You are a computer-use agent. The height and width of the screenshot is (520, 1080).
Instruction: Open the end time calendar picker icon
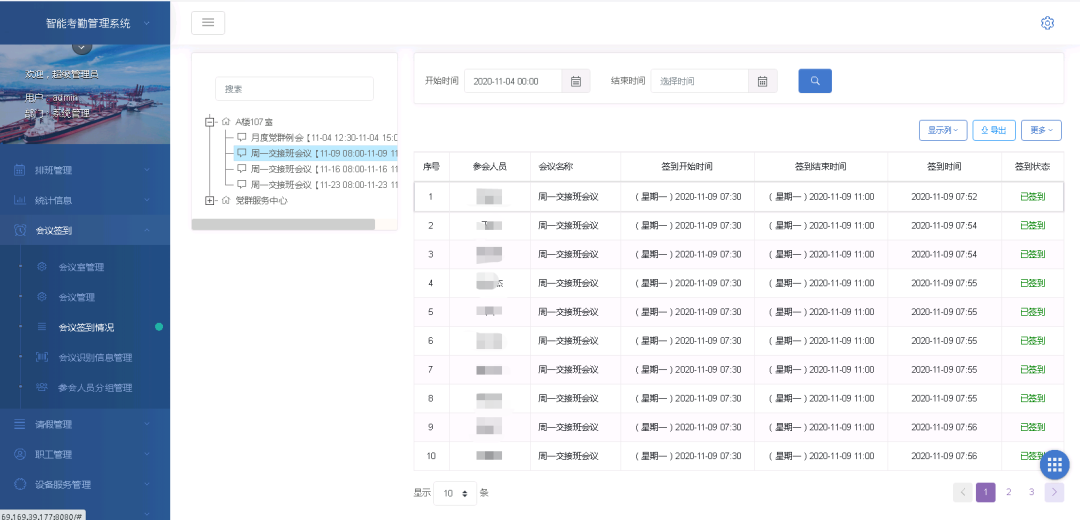click(762, 82)
